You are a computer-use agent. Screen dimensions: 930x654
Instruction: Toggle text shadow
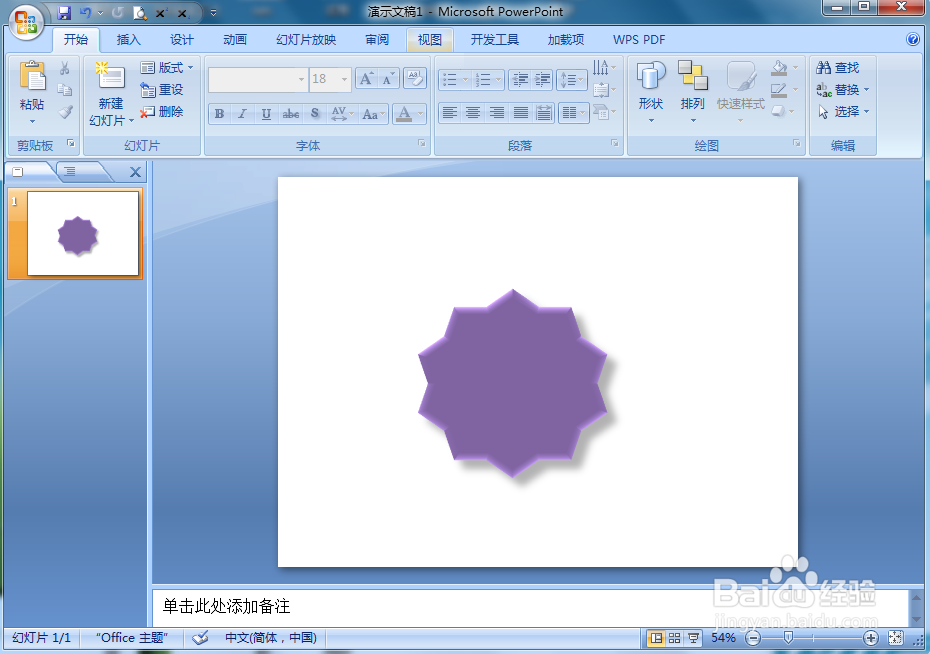pyautogui.click(x=315, y=114)
